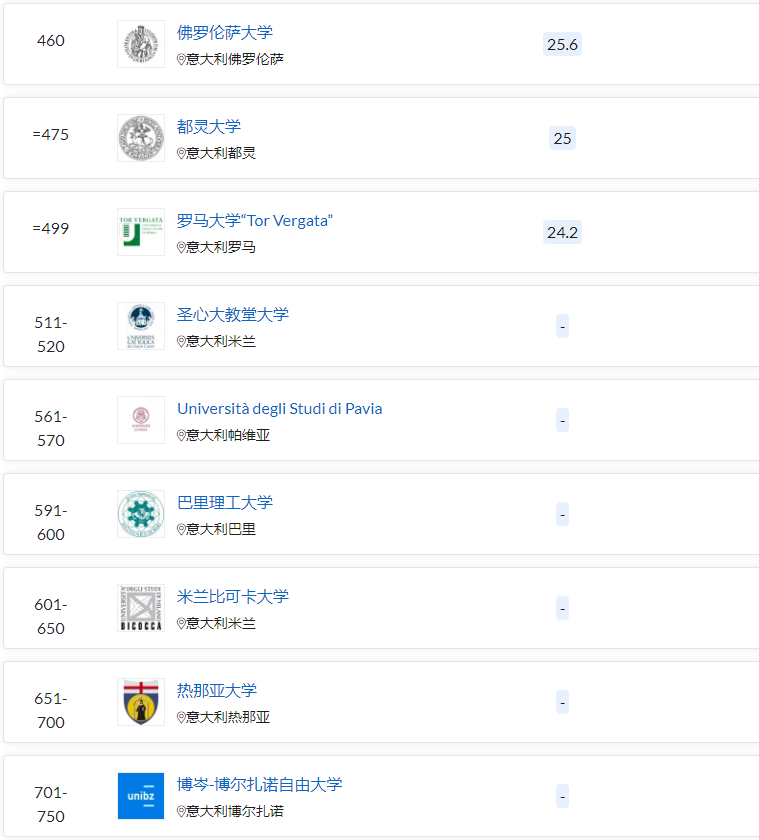Click location pin in 圣心大教堂大学 row

tap(181, 341)
